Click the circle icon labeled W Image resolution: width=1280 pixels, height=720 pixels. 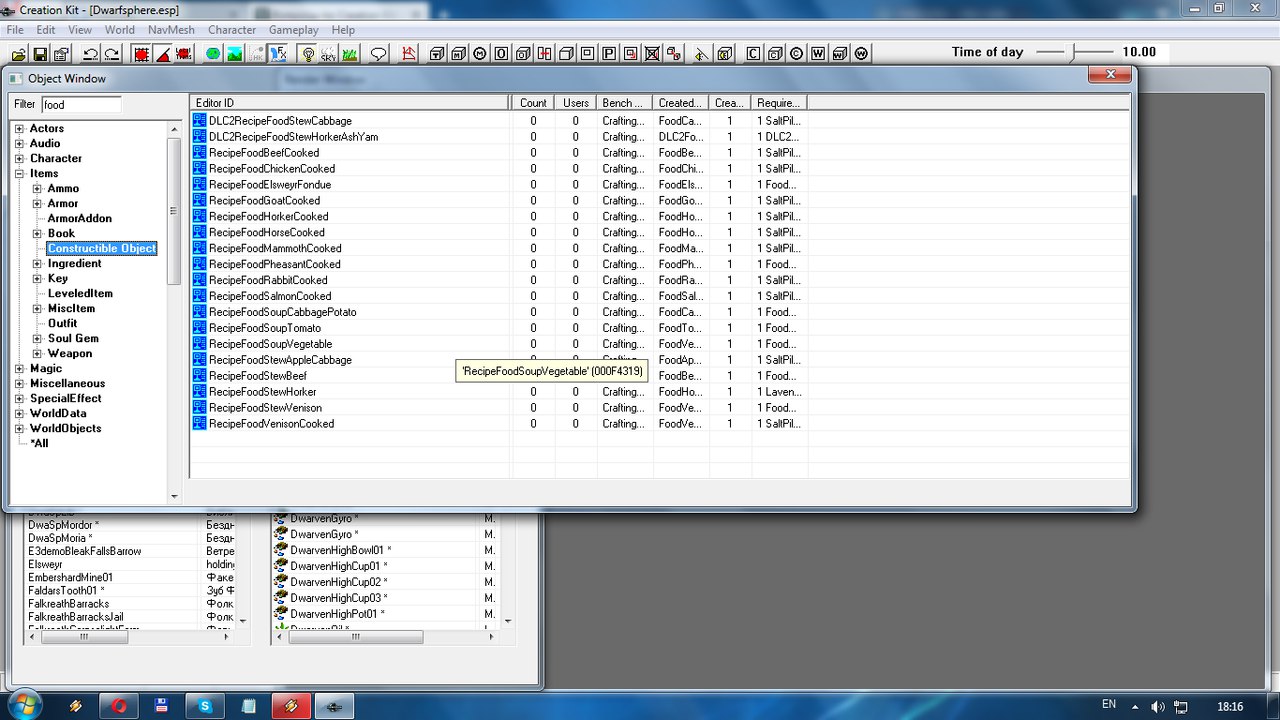[x=861, y=53]
